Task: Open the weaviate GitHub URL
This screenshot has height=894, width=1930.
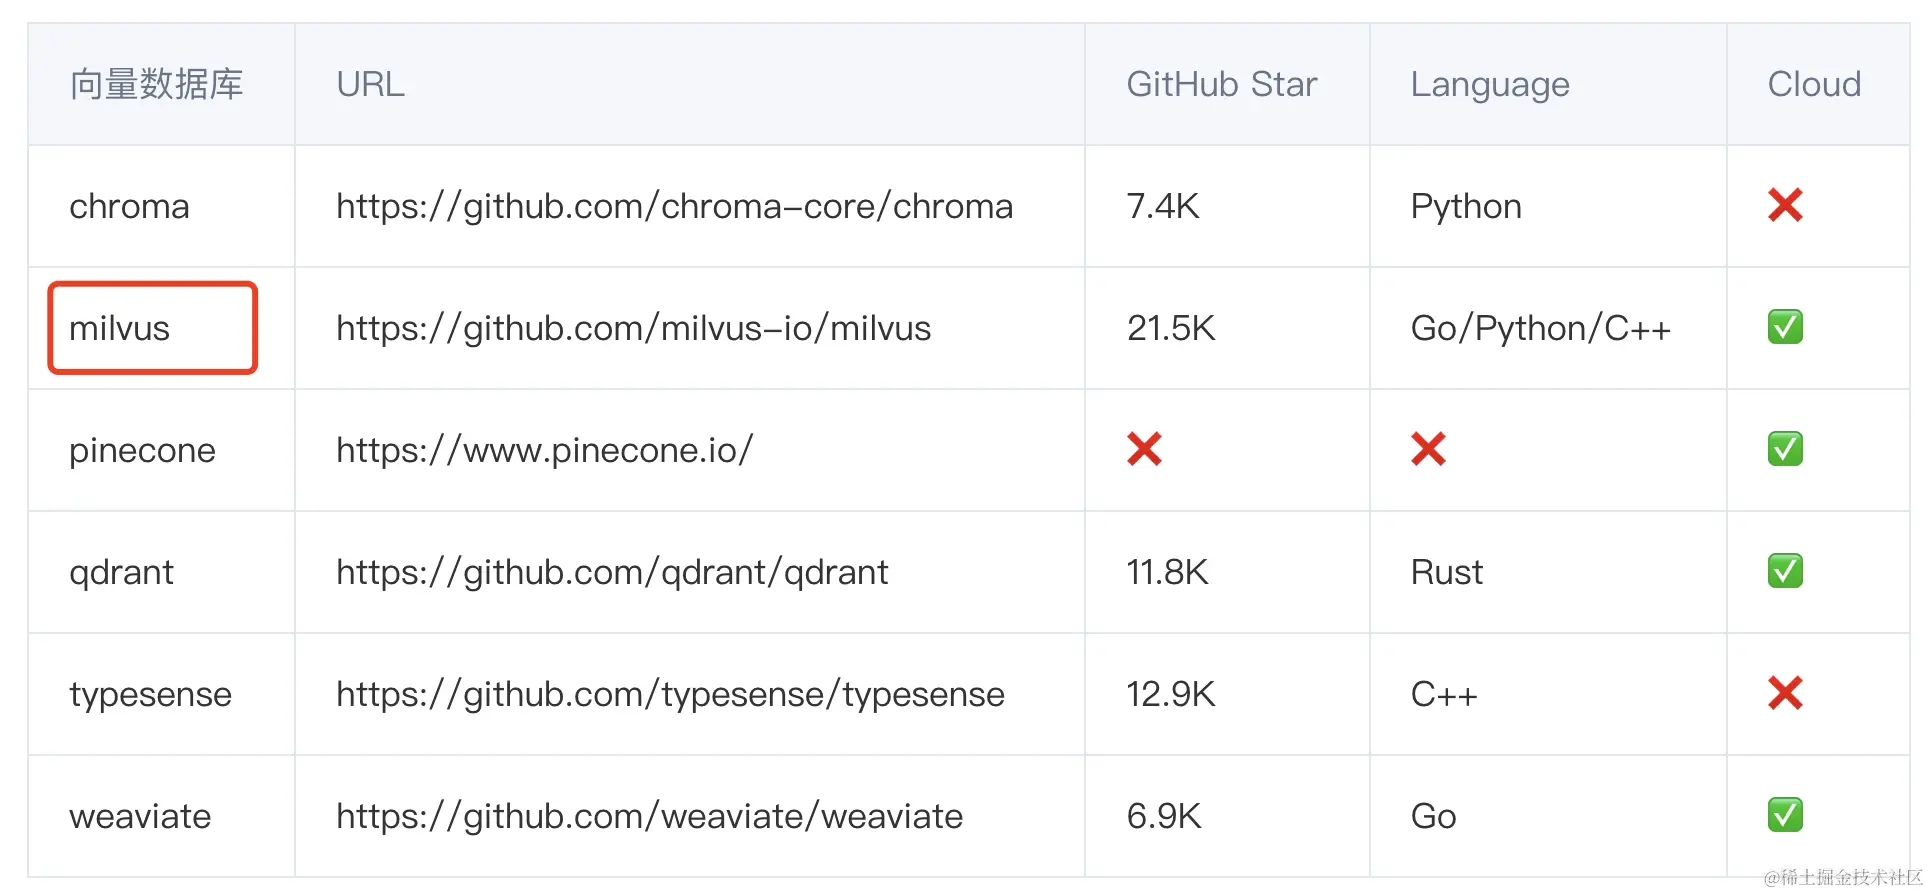Action: [x=649, y=816]
